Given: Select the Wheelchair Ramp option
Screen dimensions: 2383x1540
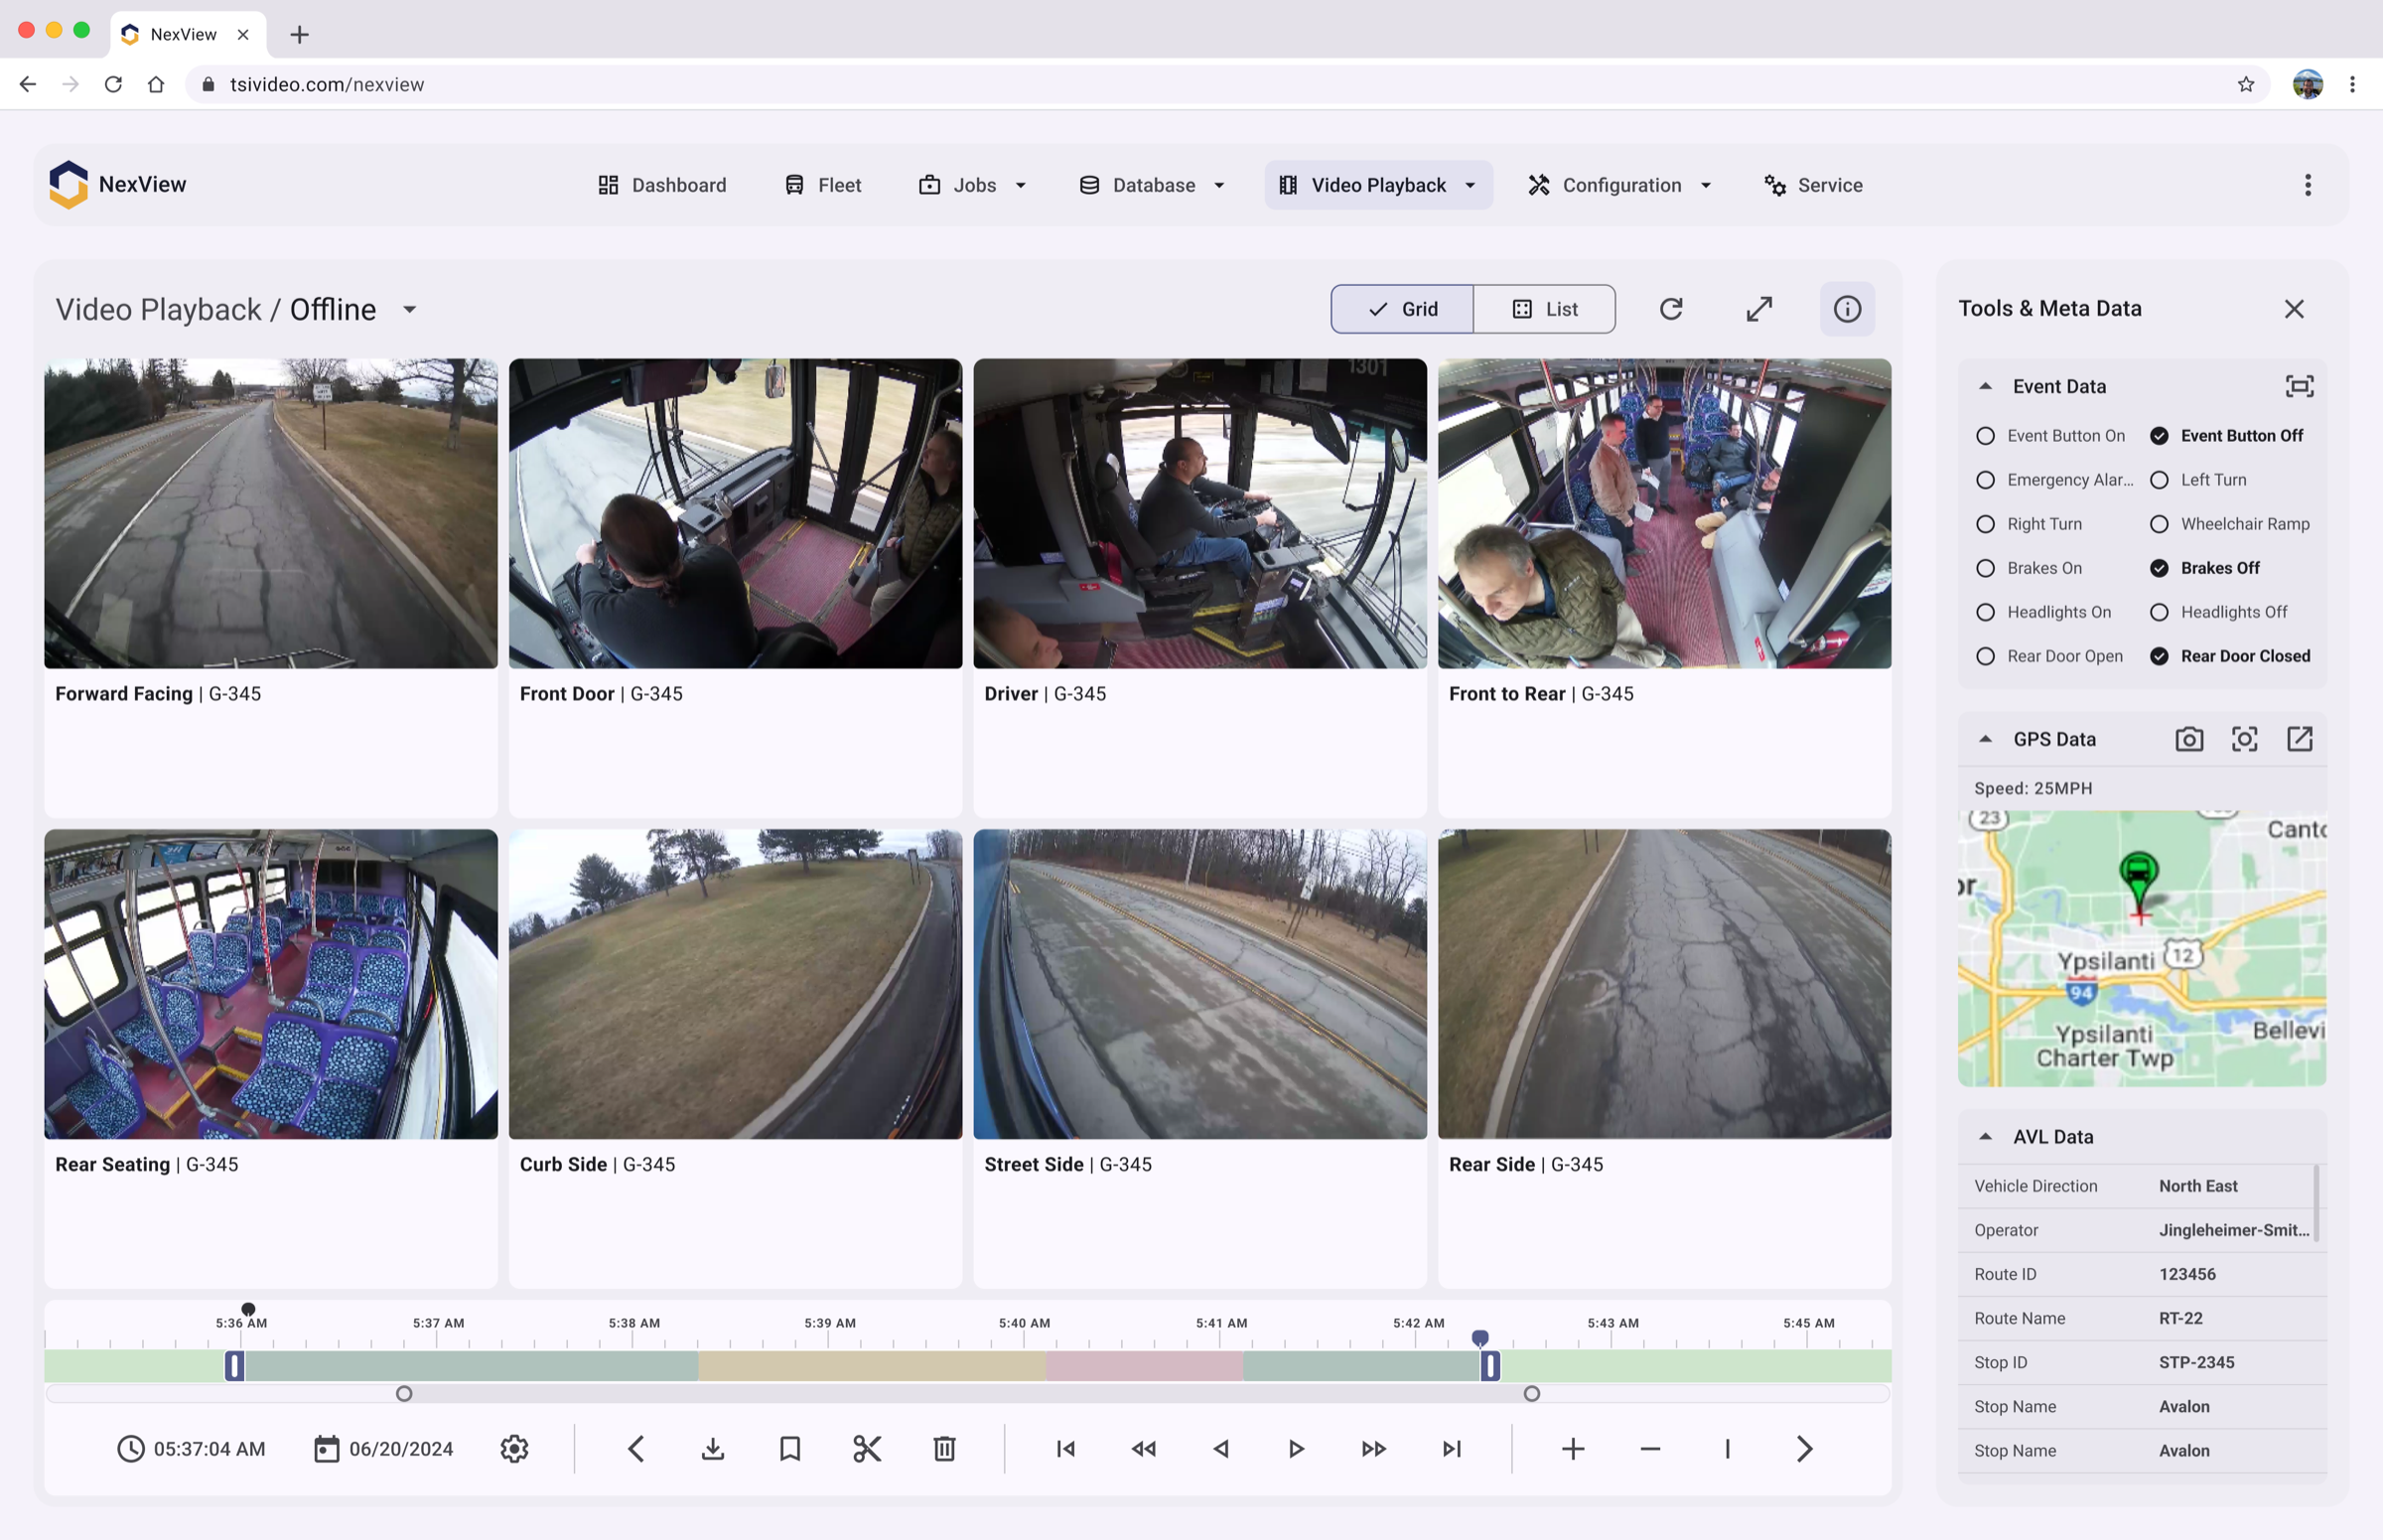Looking at the screenshot, I should 2160,524.
